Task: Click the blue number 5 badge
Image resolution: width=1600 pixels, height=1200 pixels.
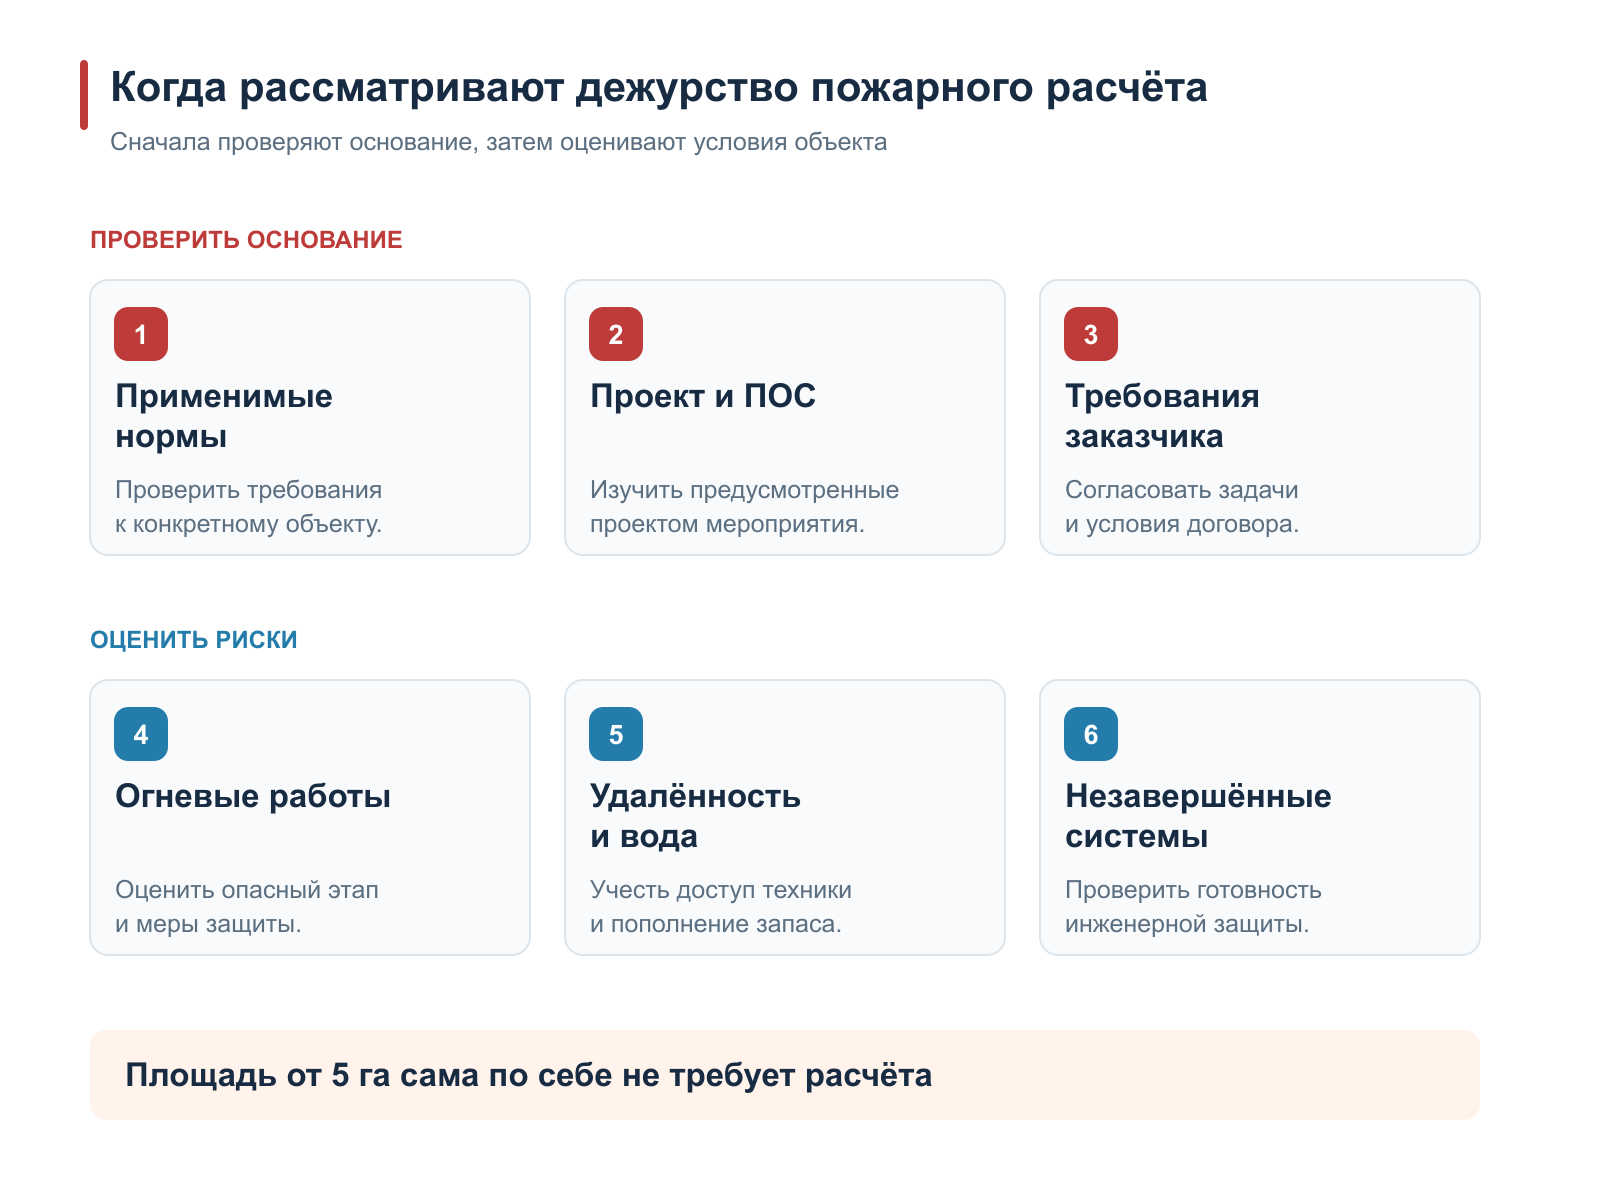Action: tap(616, 734)
